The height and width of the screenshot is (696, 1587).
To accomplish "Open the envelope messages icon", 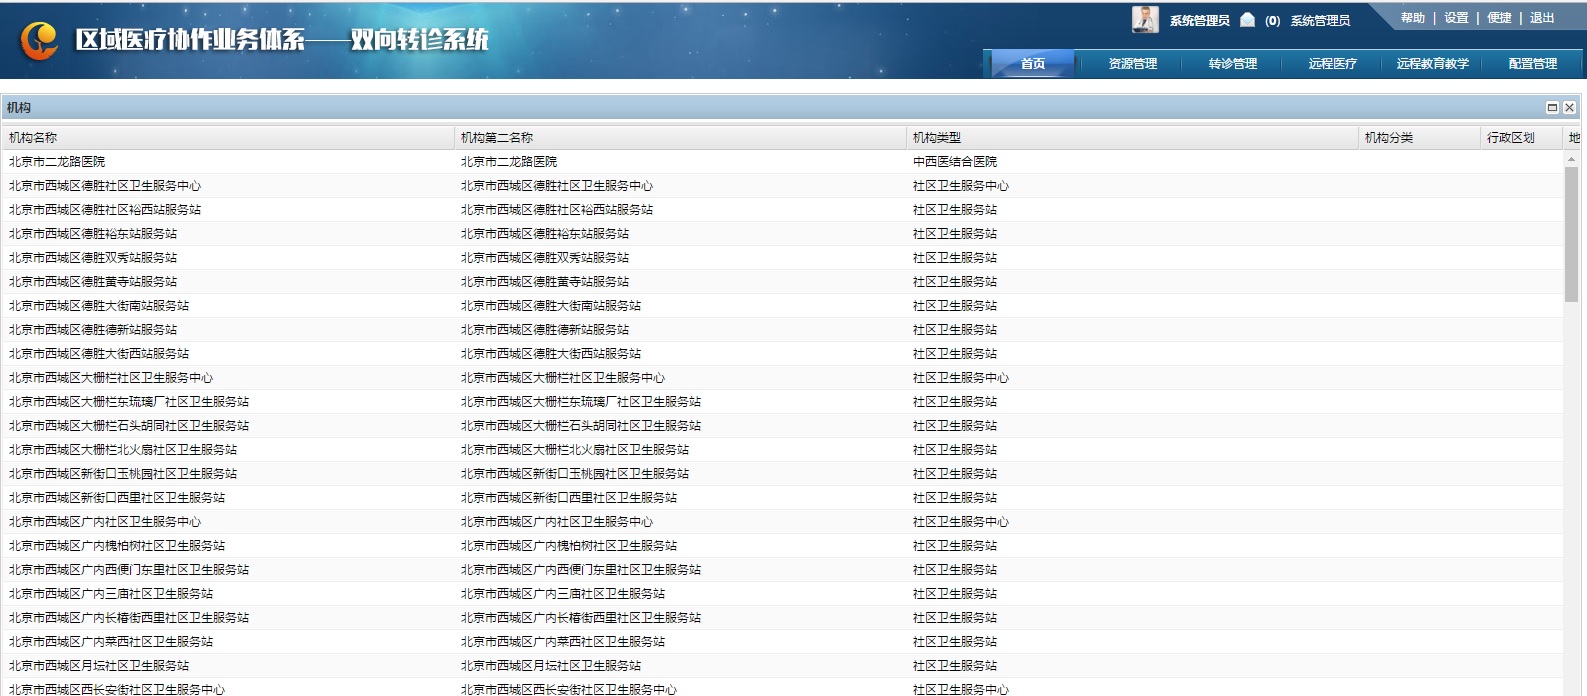I will [x=1247, y=20].
